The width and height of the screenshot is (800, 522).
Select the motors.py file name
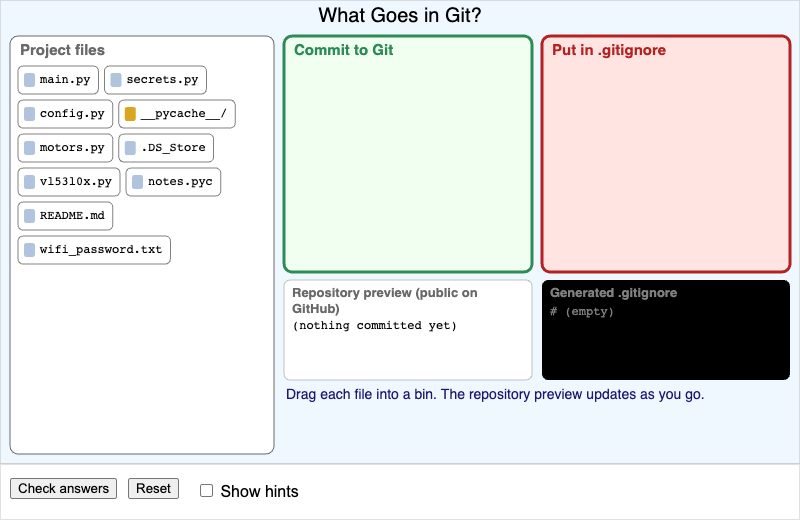point(72,147)
